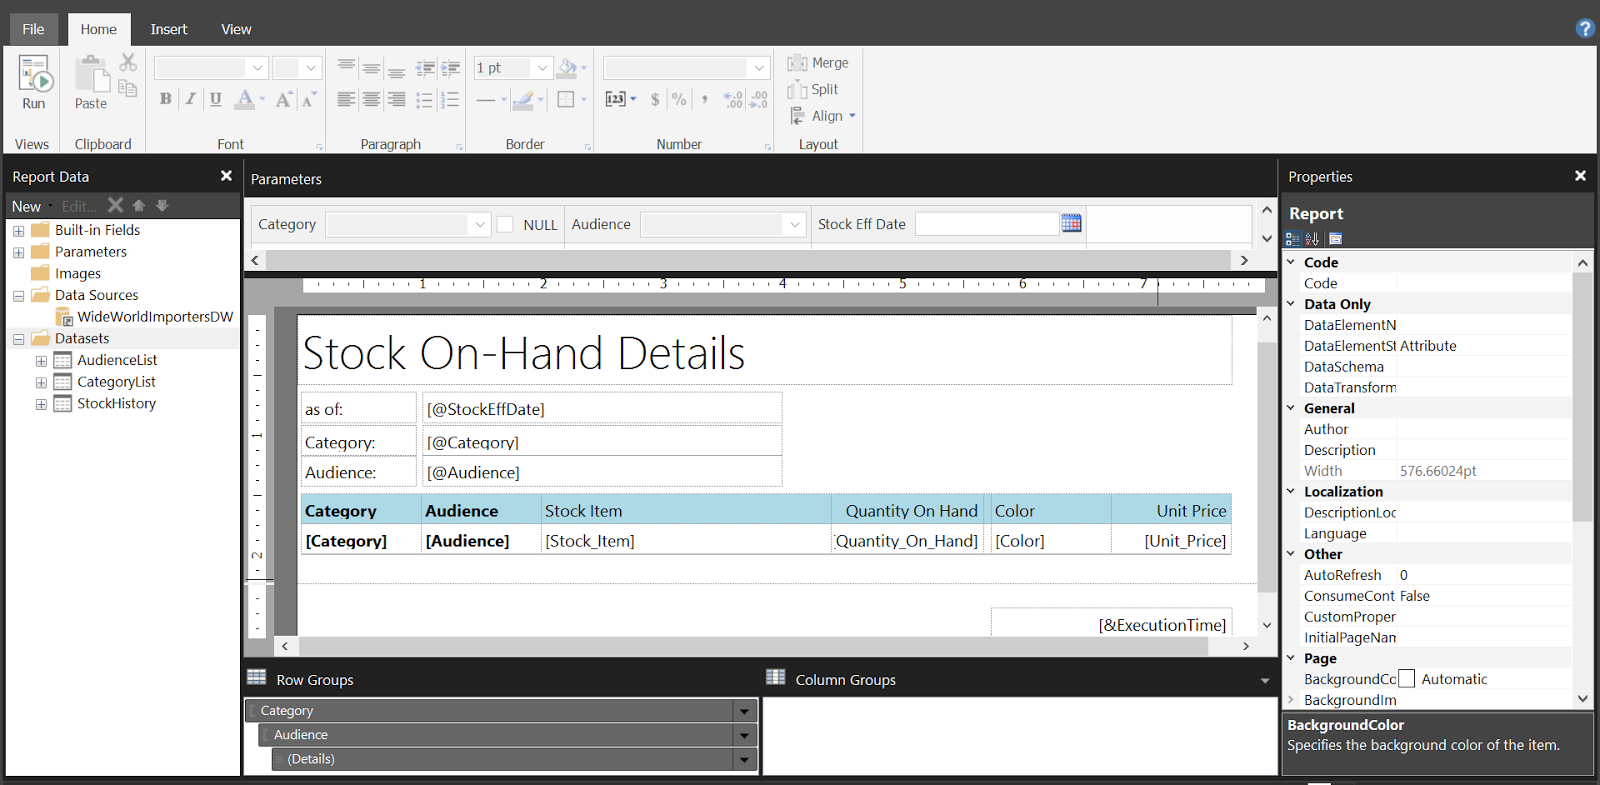Check the NULL checkbox for Category

[505, 224]
